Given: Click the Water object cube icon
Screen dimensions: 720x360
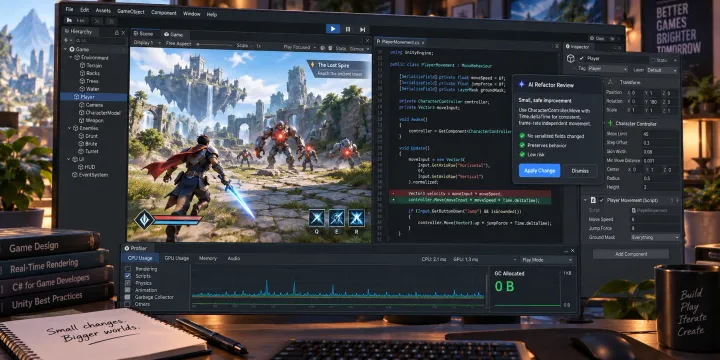Looking at the screenshot, I should (82, 89).
